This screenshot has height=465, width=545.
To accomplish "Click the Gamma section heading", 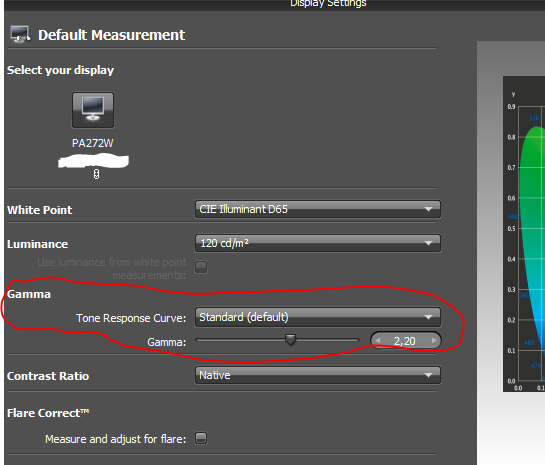I will [x=29, y=294].
